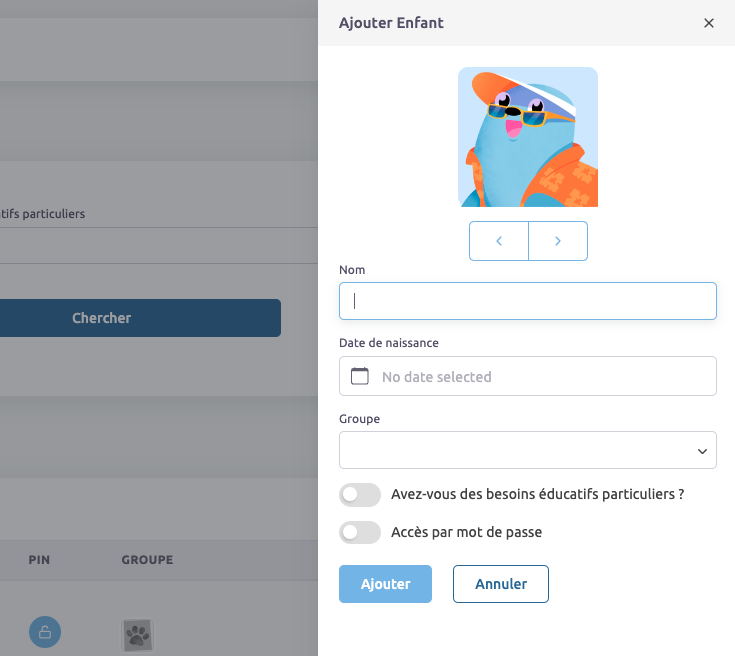Open the Date de naissance picker field
735x656 pixels.
(540, 377)
